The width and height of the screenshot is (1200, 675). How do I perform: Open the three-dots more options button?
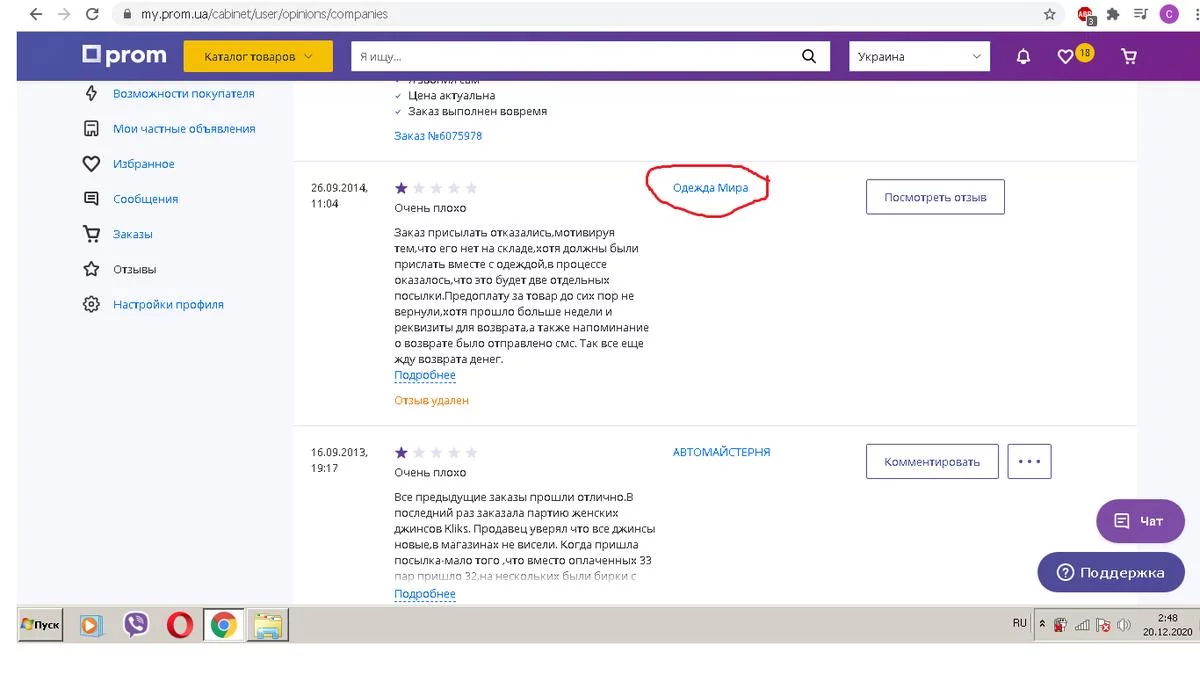click(1029, 462)
